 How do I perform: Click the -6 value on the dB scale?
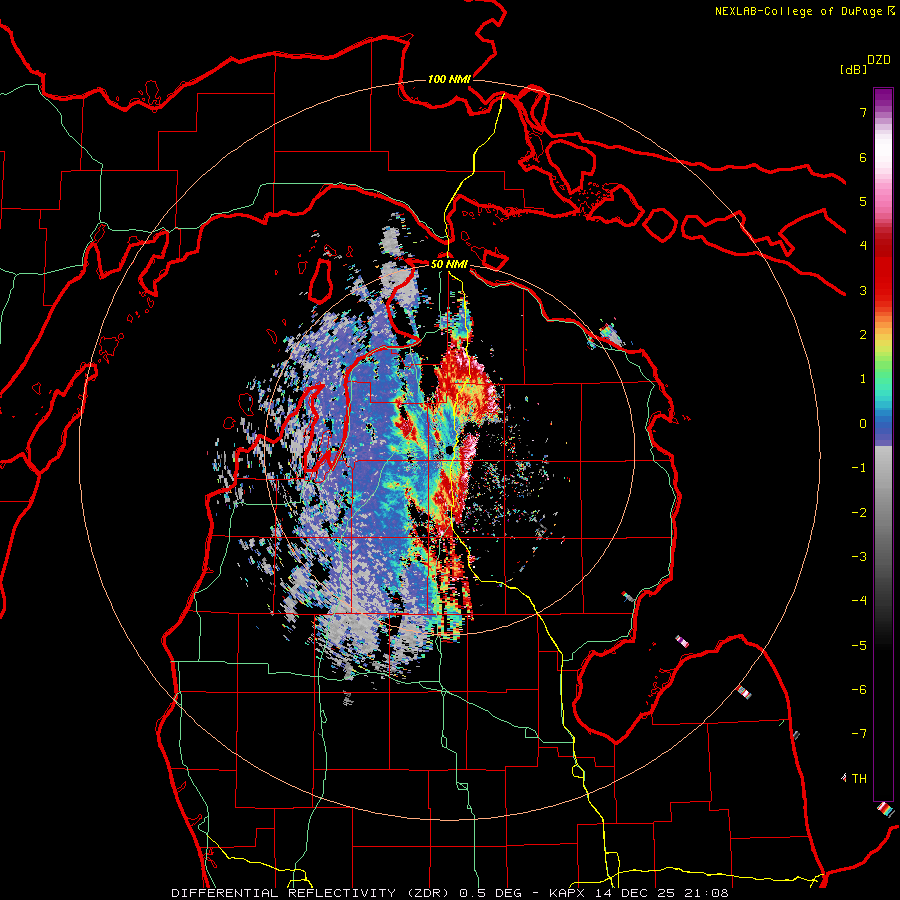pyautogui.click(x=859, y=690)
